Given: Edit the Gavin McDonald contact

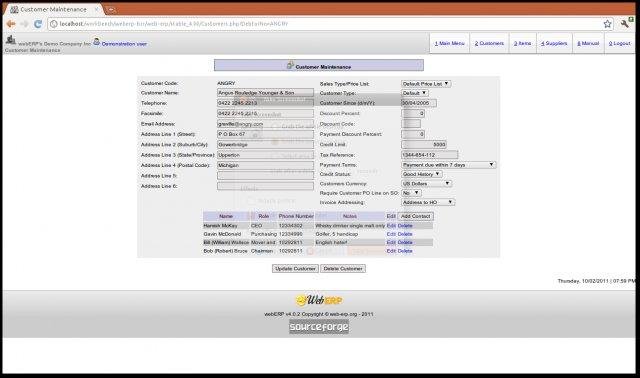Looking at the screenshot, I should click(x=391, y=234).
